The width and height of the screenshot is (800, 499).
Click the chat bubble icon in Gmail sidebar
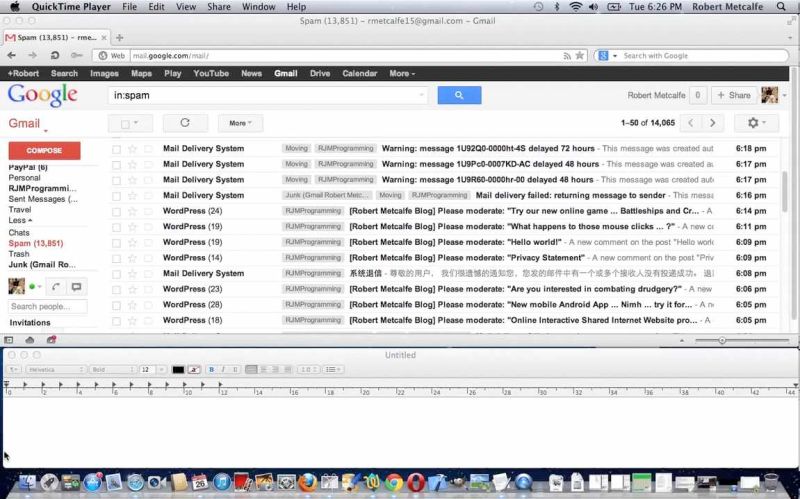(77, 287)
